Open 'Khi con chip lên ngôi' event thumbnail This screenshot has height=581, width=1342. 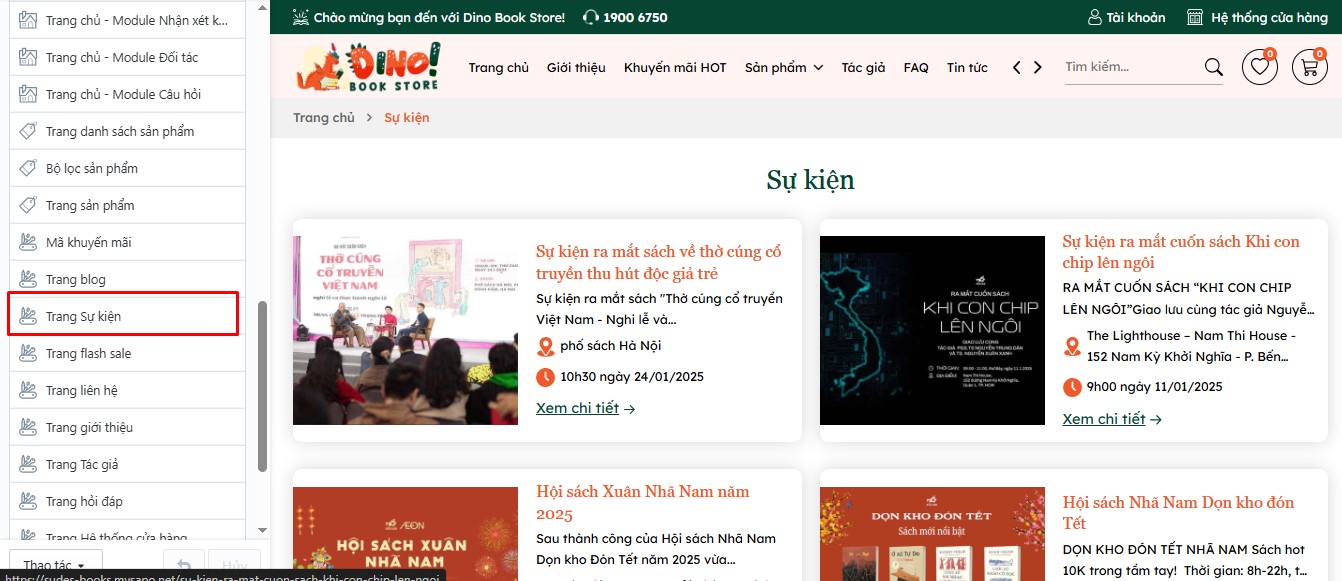(932, 331)
